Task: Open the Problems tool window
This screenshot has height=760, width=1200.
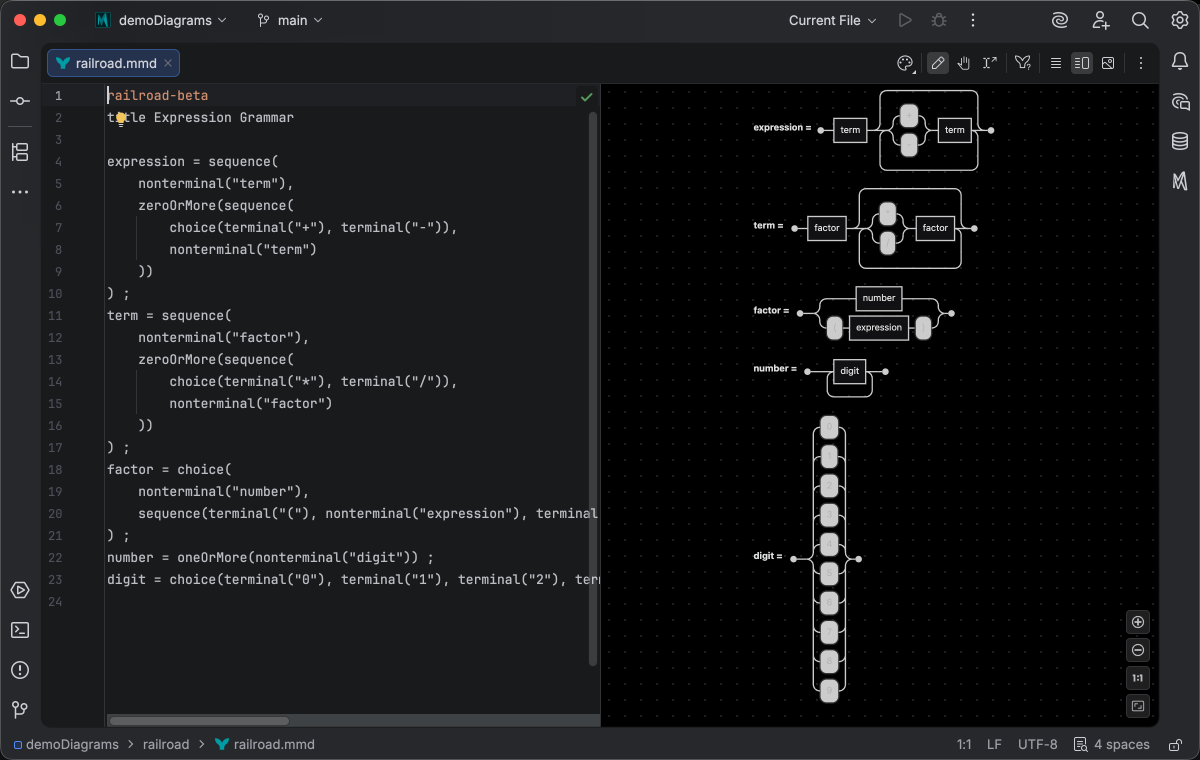Action: (x=20, y=670)
